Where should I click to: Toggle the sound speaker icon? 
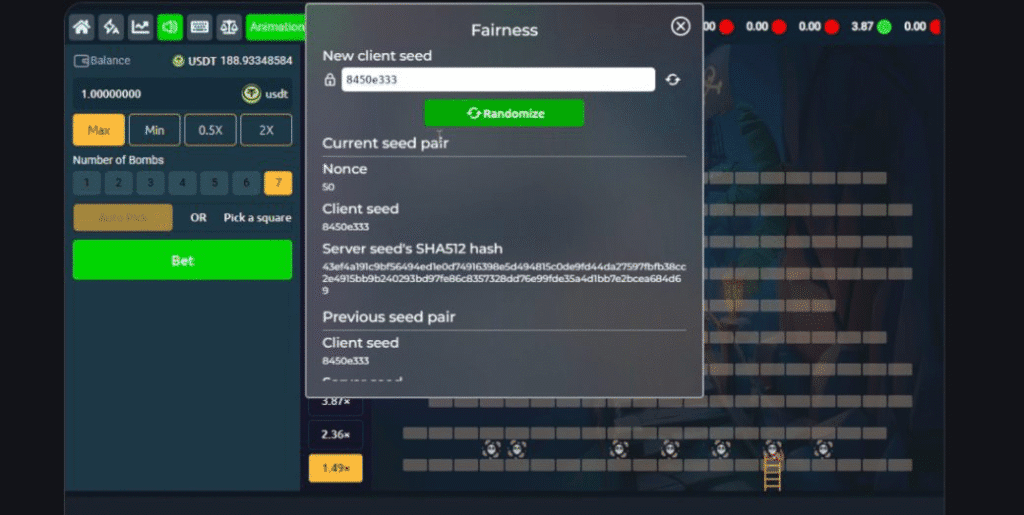pyautogui.click(x=170, y=26)
